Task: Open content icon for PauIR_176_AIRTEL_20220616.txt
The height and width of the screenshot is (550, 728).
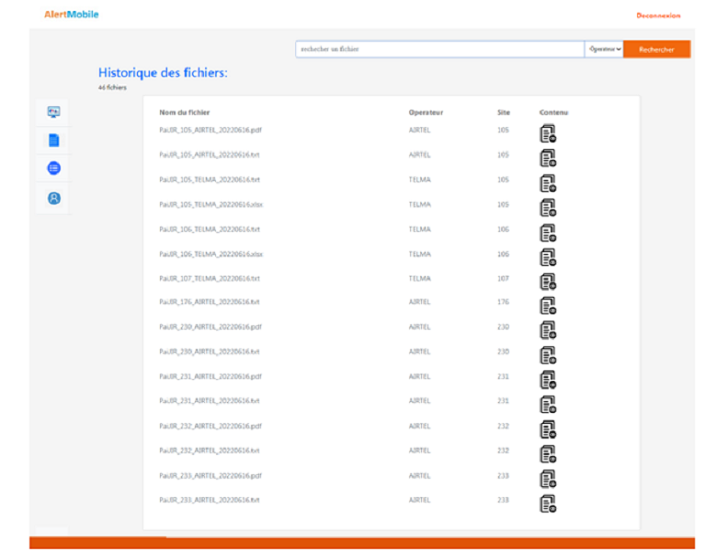Action: pos(547,306)
